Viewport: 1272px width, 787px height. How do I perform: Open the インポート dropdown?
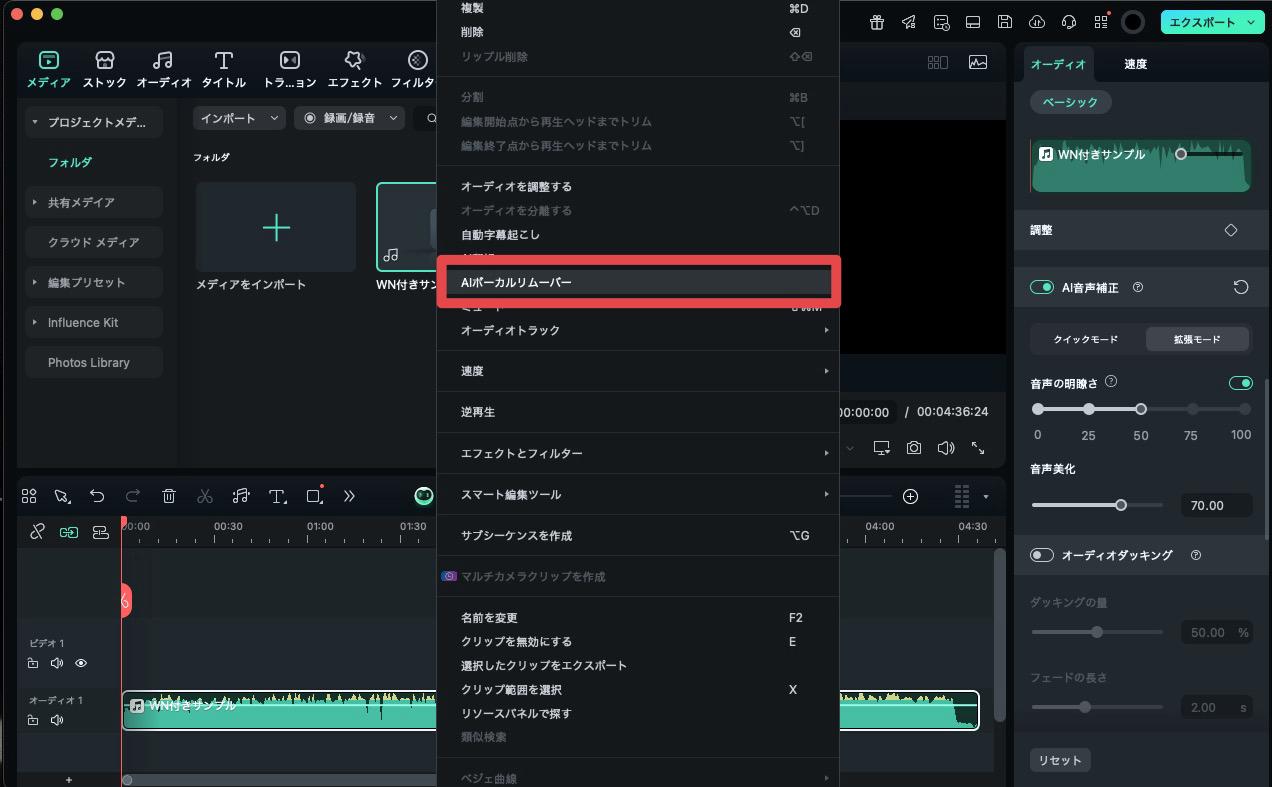pos(239,118)
